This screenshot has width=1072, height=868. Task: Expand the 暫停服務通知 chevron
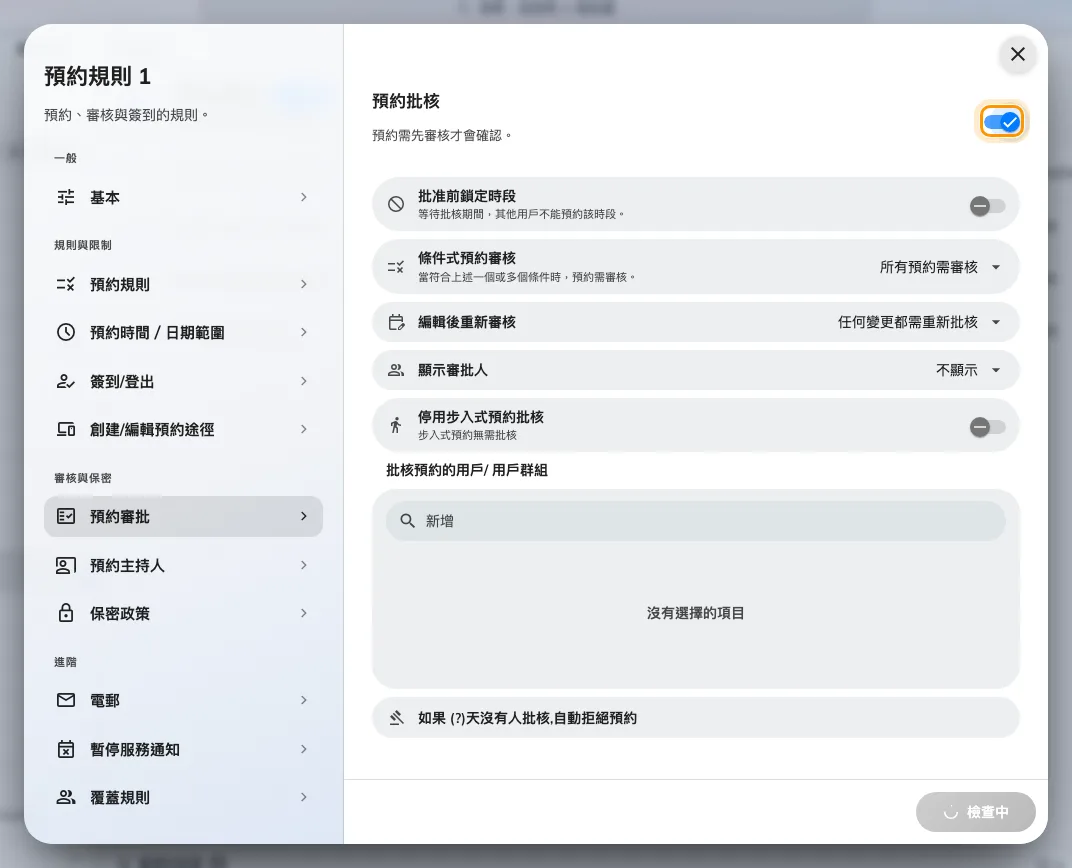click(304, 749)
